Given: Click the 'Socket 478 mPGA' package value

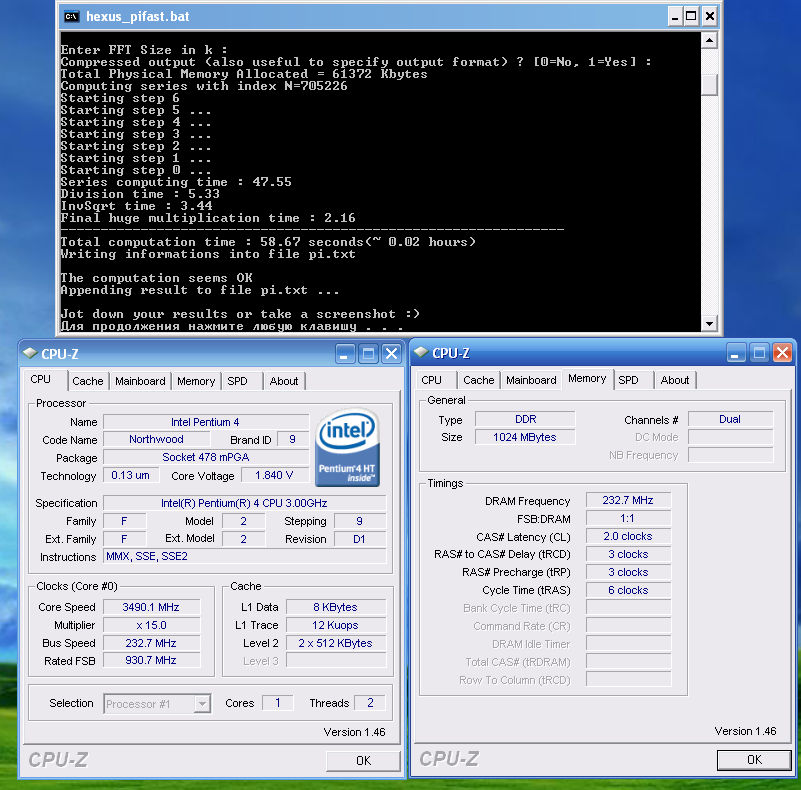Looking at the screenshot, I should coord(206,457).
